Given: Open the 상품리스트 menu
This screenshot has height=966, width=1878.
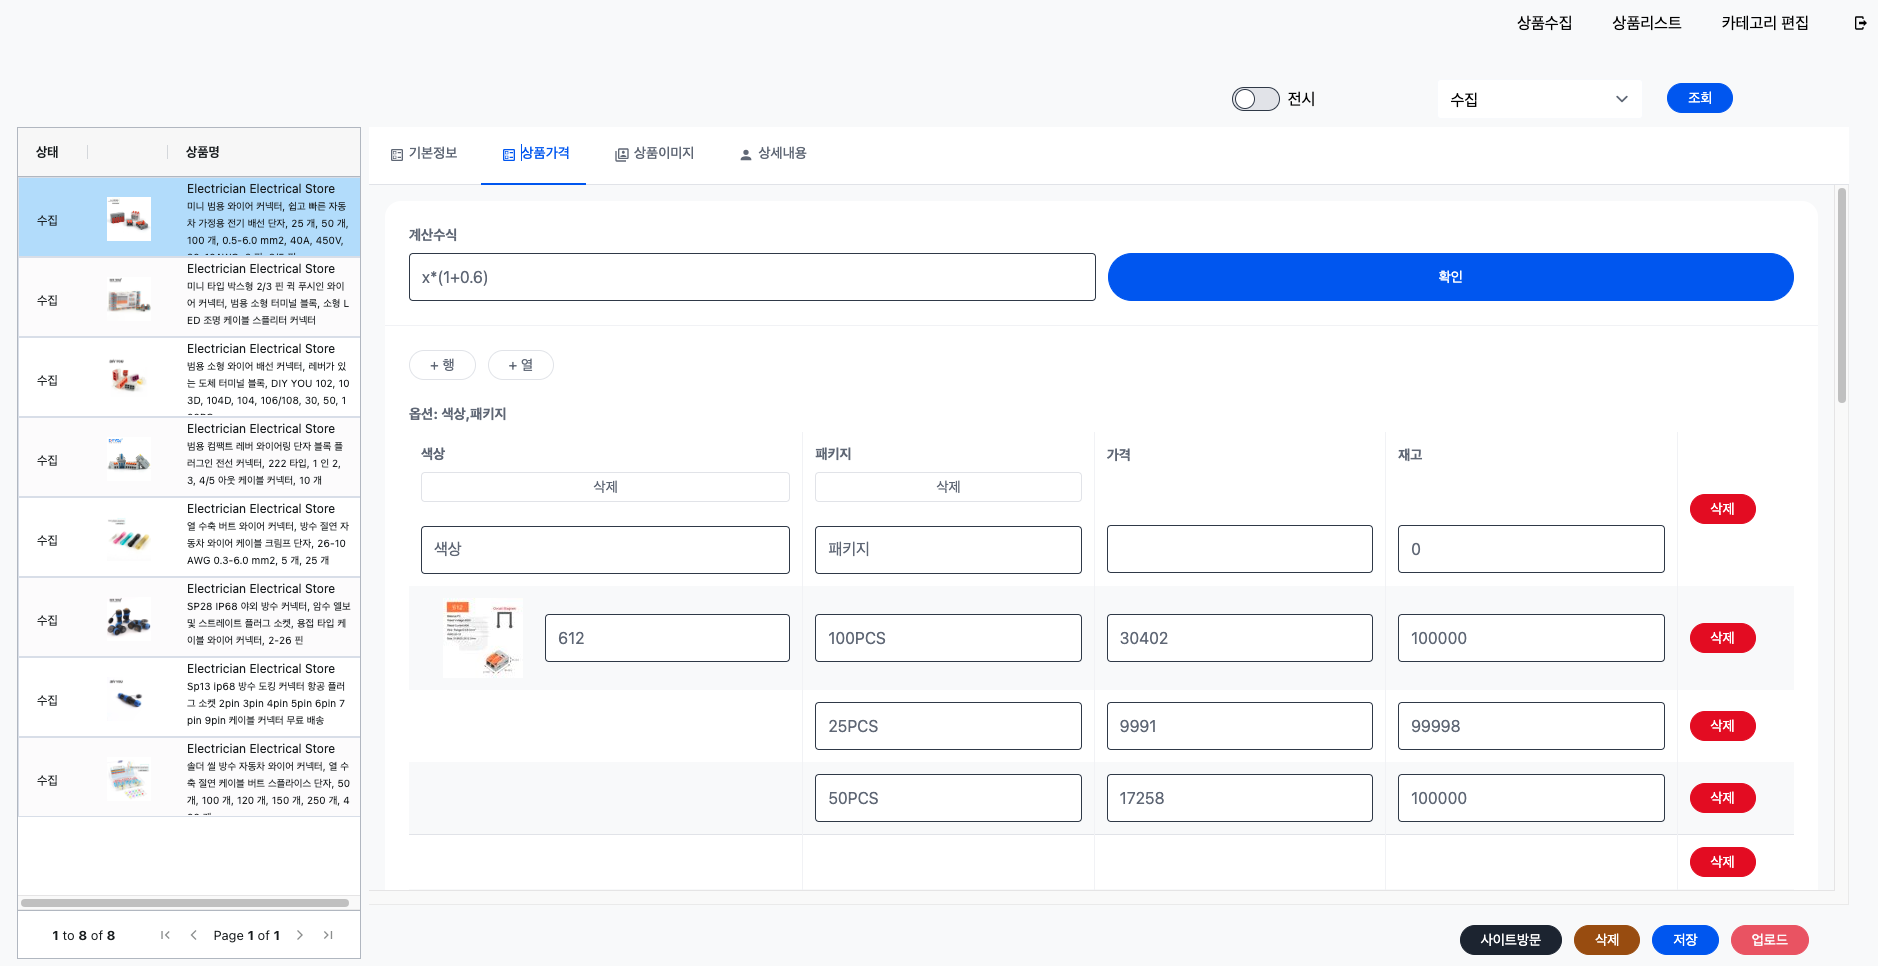Looking at the screenshot, I should pos(1646,23).
